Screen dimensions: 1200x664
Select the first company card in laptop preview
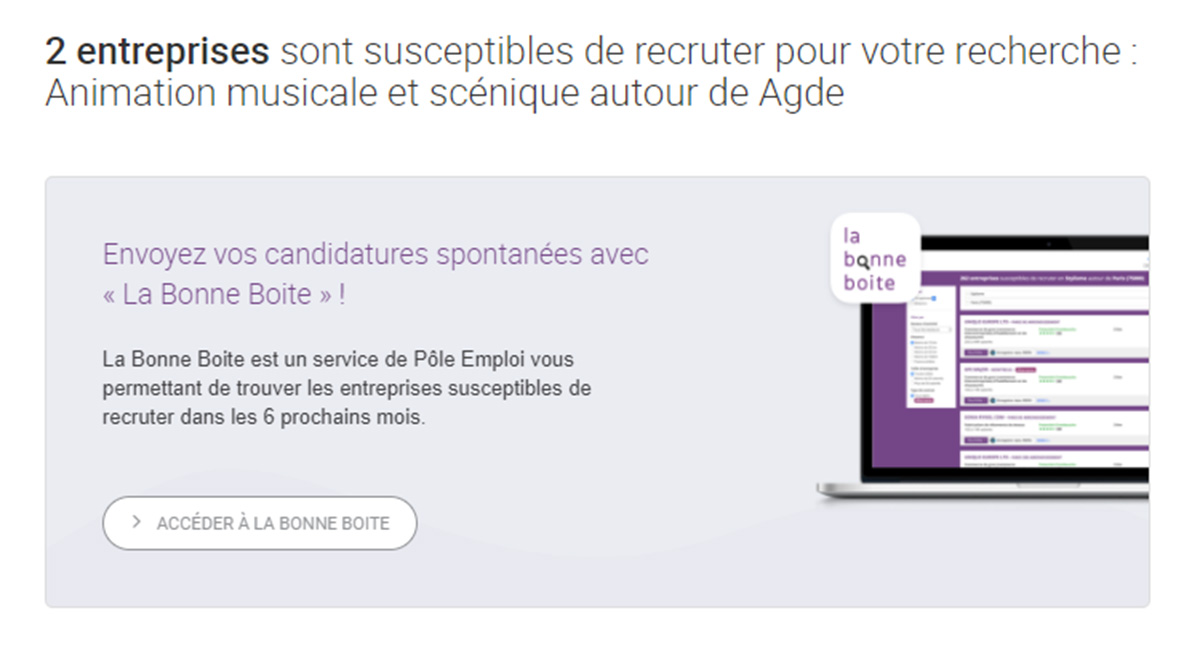1054,337
